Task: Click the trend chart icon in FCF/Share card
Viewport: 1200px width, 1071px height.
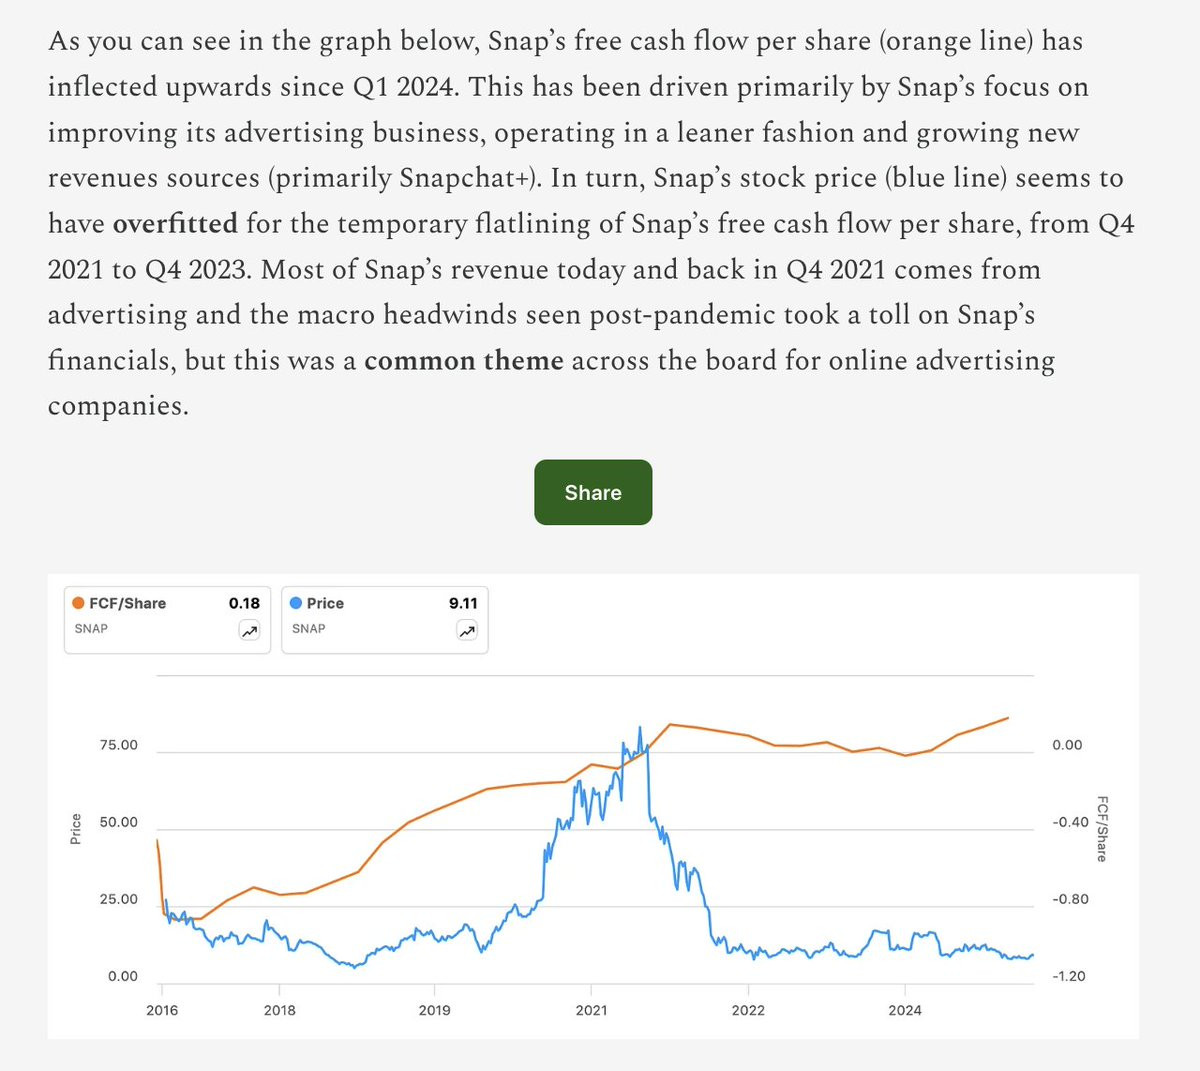Action: [249, 630]
